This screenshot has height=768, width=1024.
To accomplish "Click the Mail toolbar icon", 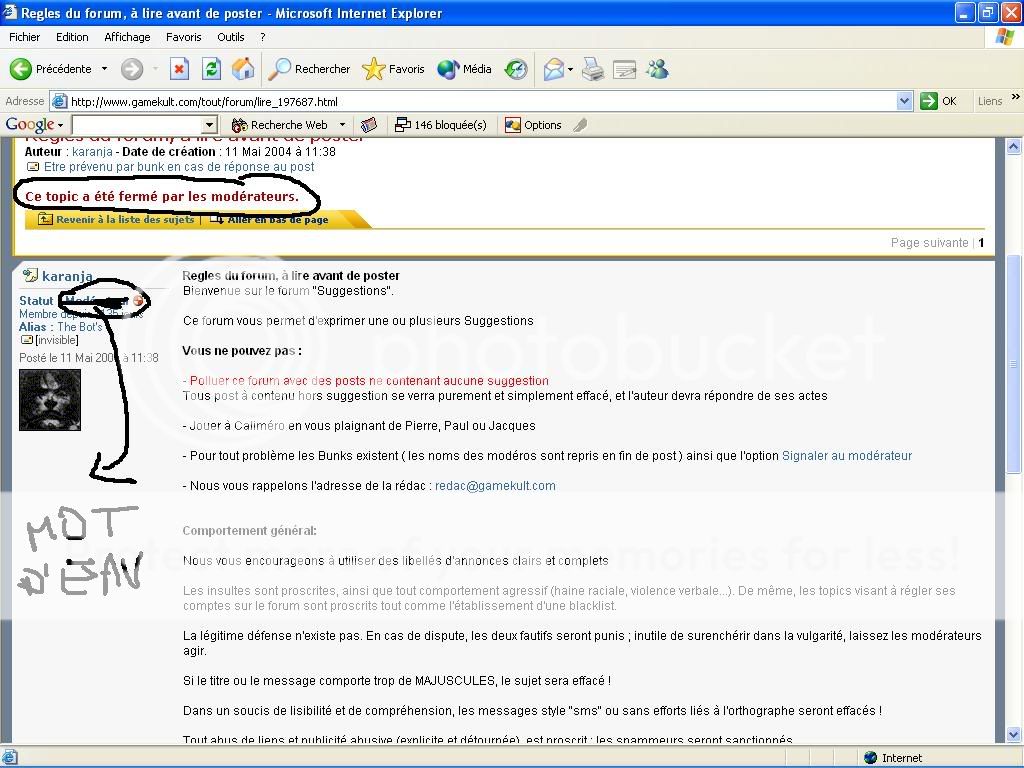I will (554, 69).
